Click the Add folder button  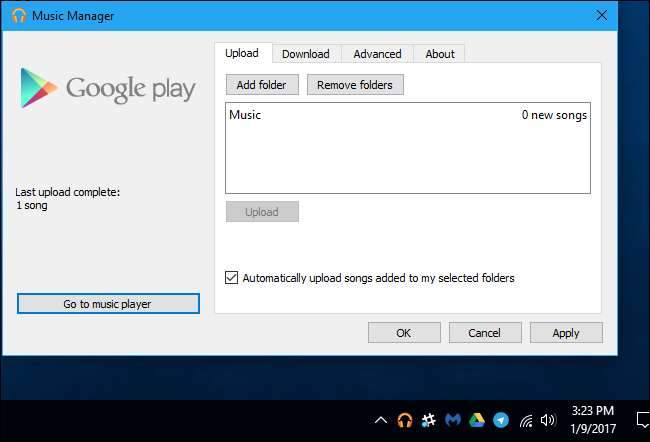261,85
